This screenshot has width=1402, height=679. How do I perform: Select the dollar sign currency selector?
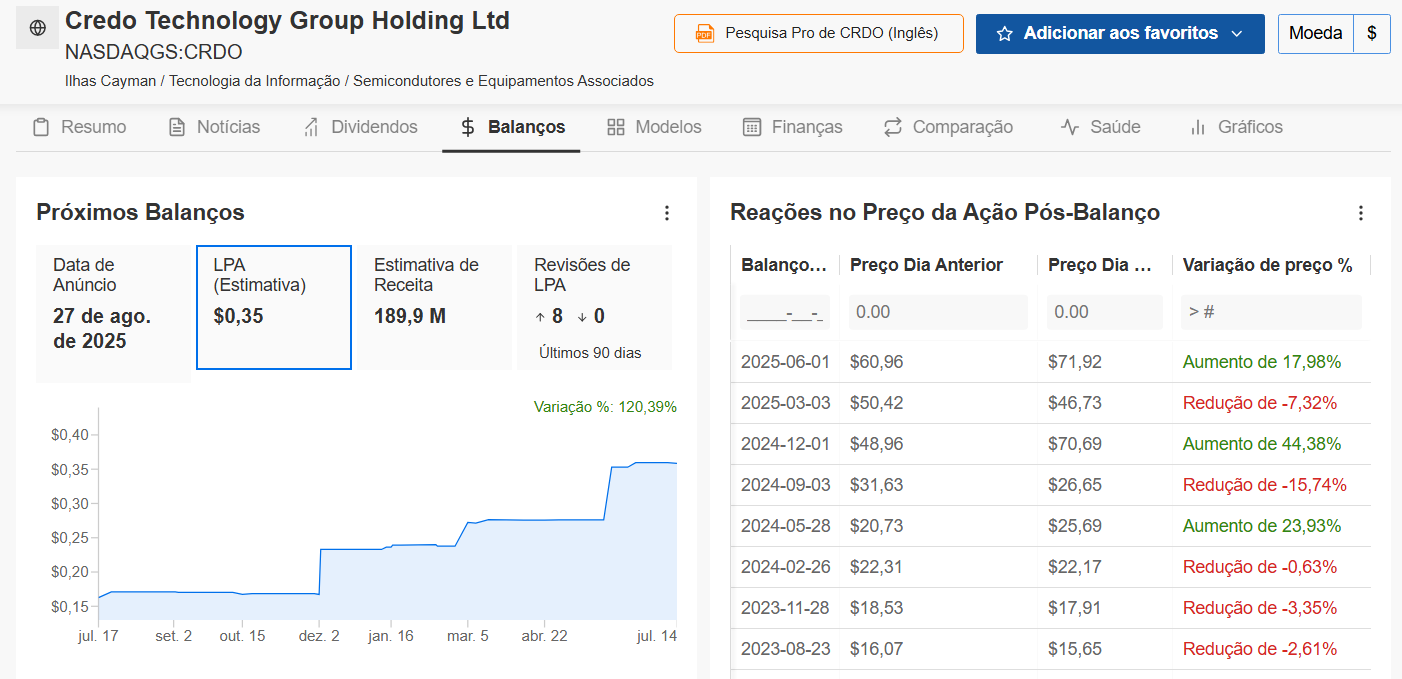(1371, 34)
